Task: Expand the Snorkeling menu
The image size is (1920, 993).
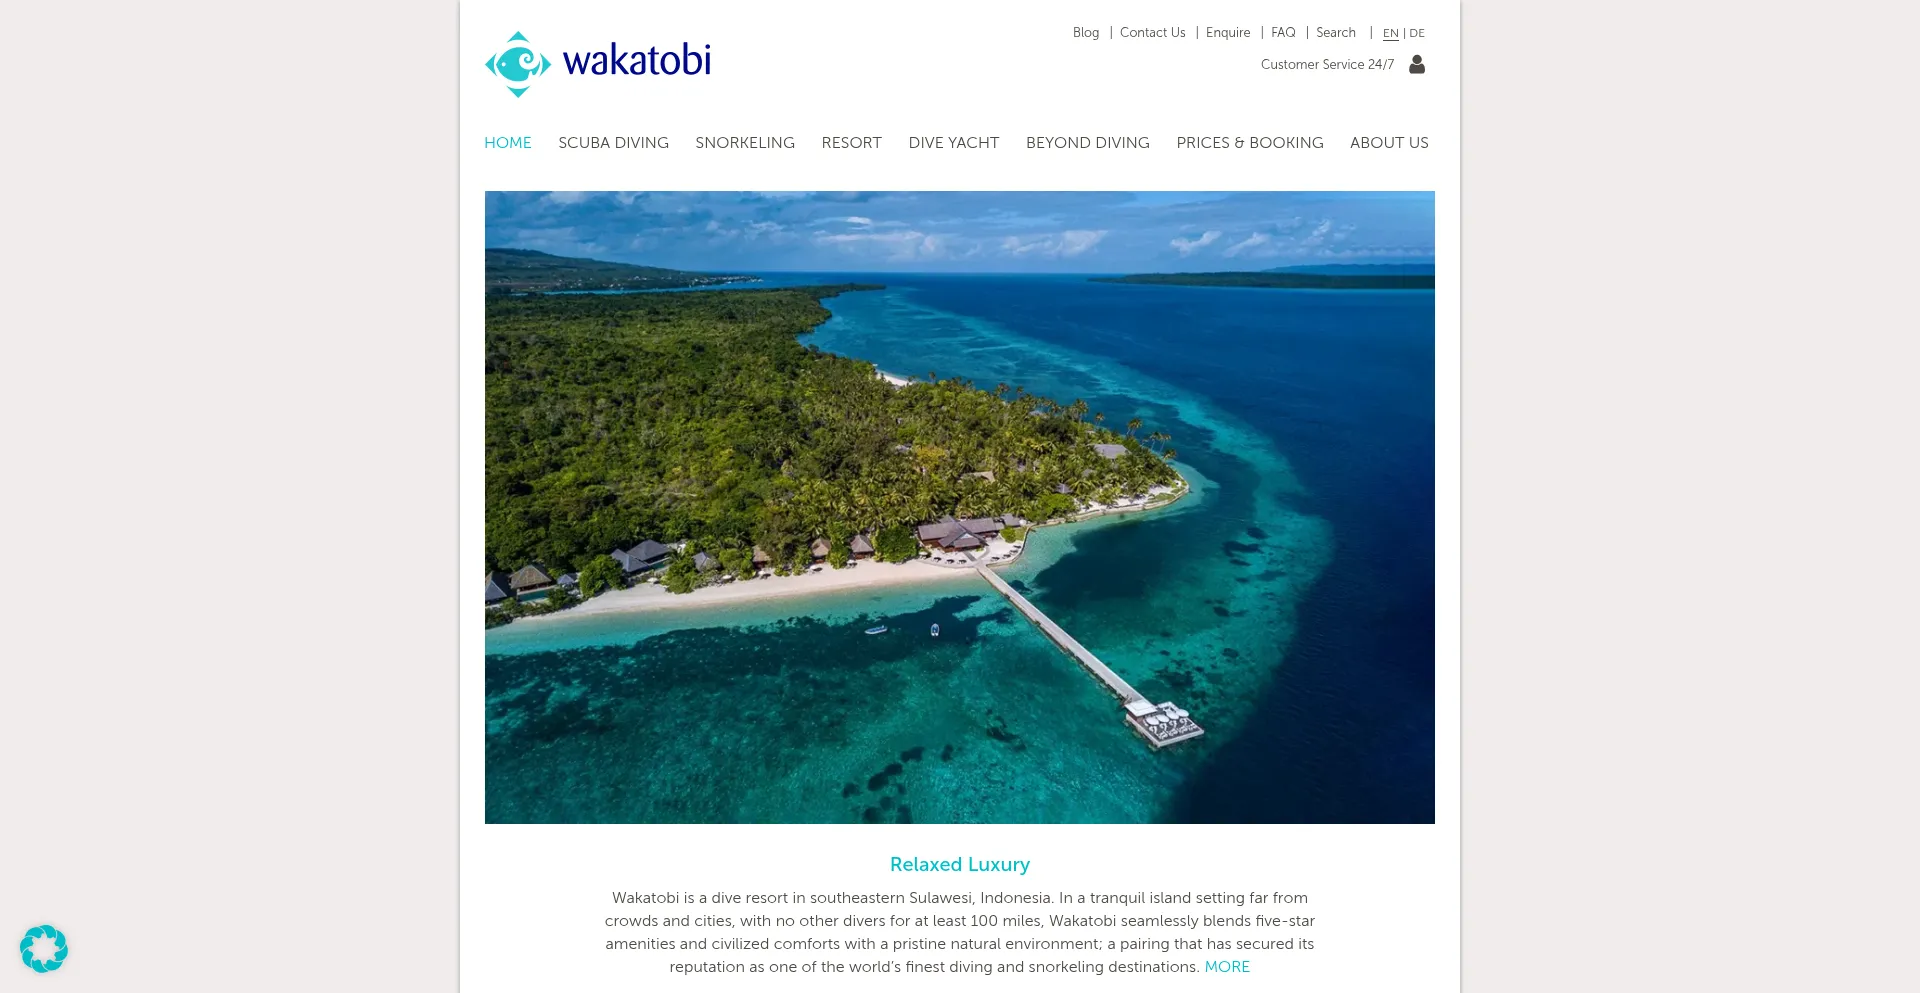Action: 745,143
